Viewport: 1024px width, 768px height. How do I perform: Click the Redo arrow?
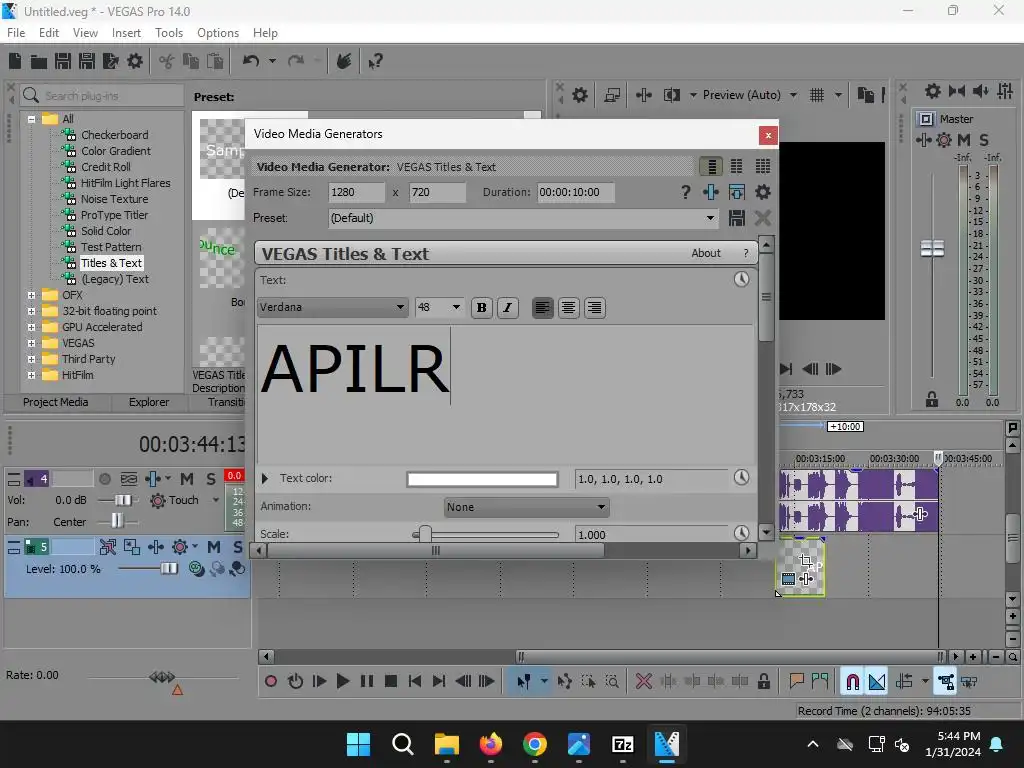coord(296,61)
